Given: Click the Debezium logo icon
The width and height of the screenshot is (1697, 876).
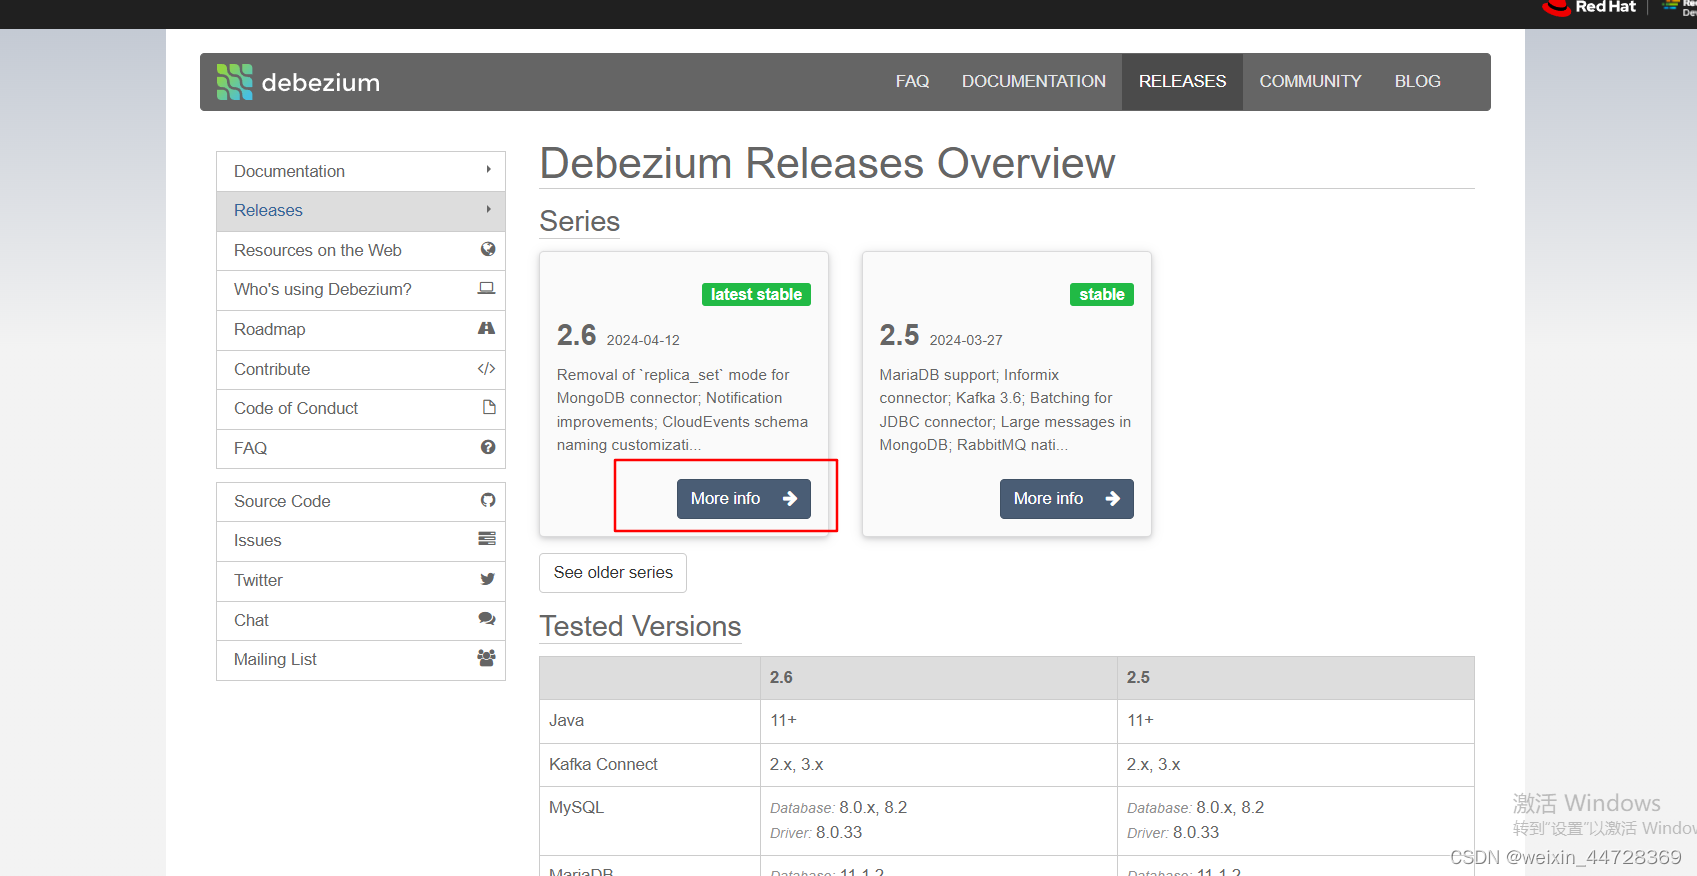Looking at the screenshot, I should pyautogui.click(x=235, y=82).
